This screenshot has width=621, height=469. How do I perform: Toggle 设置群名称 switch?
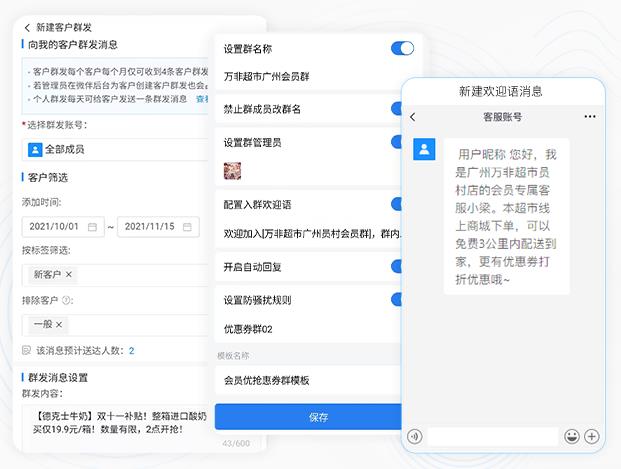point(402,48)
